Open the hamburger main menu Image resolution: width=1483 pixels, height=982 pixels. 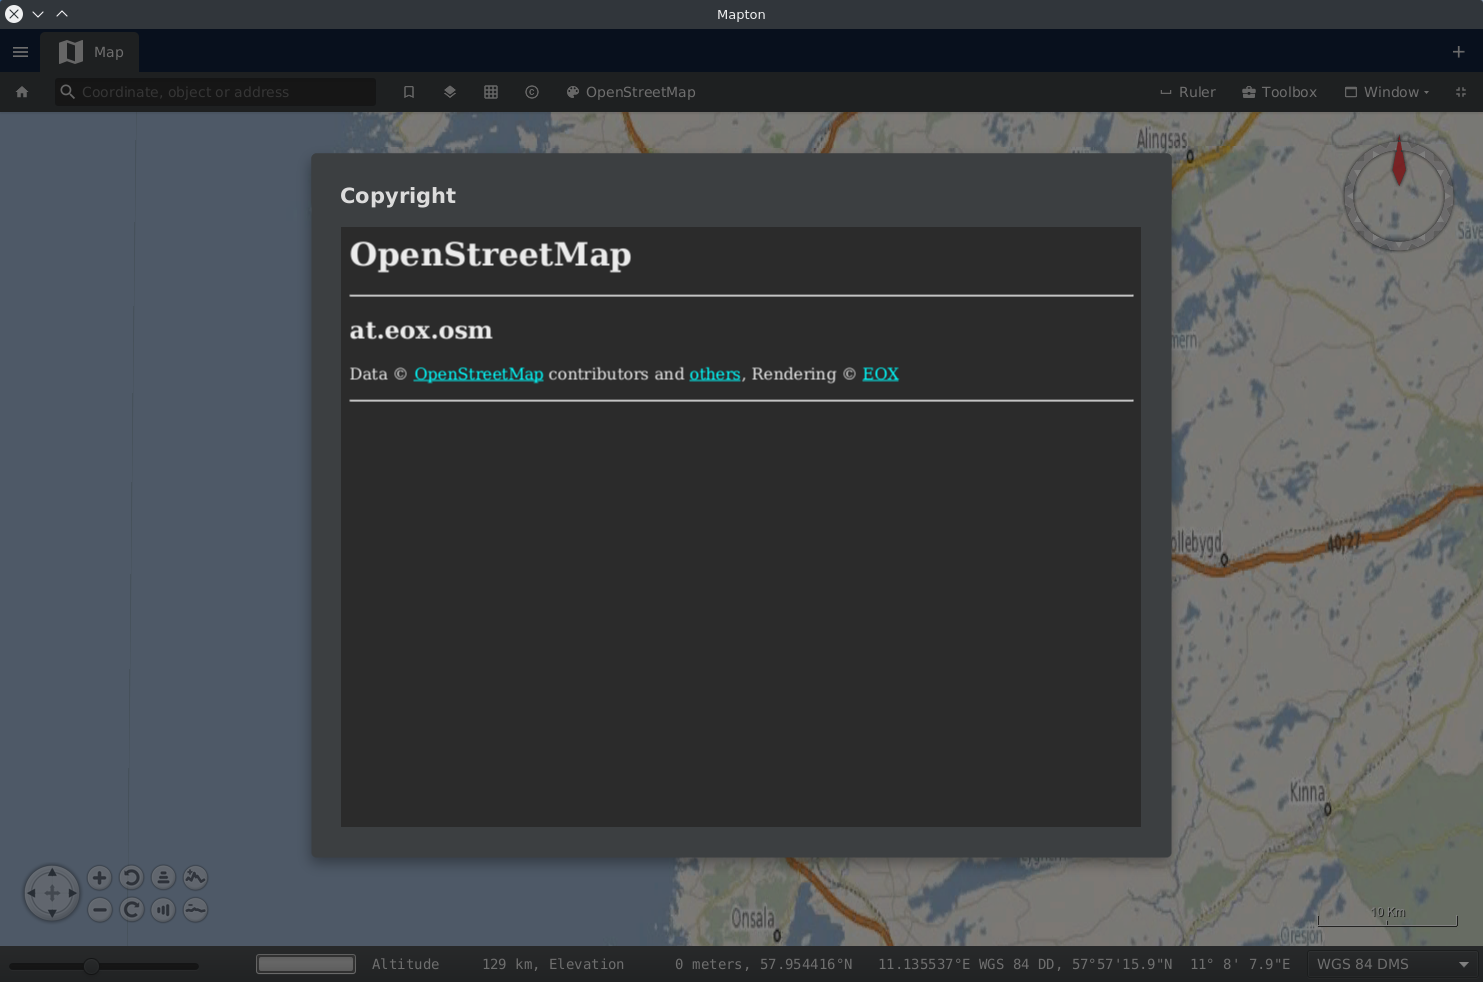point(20,52)
